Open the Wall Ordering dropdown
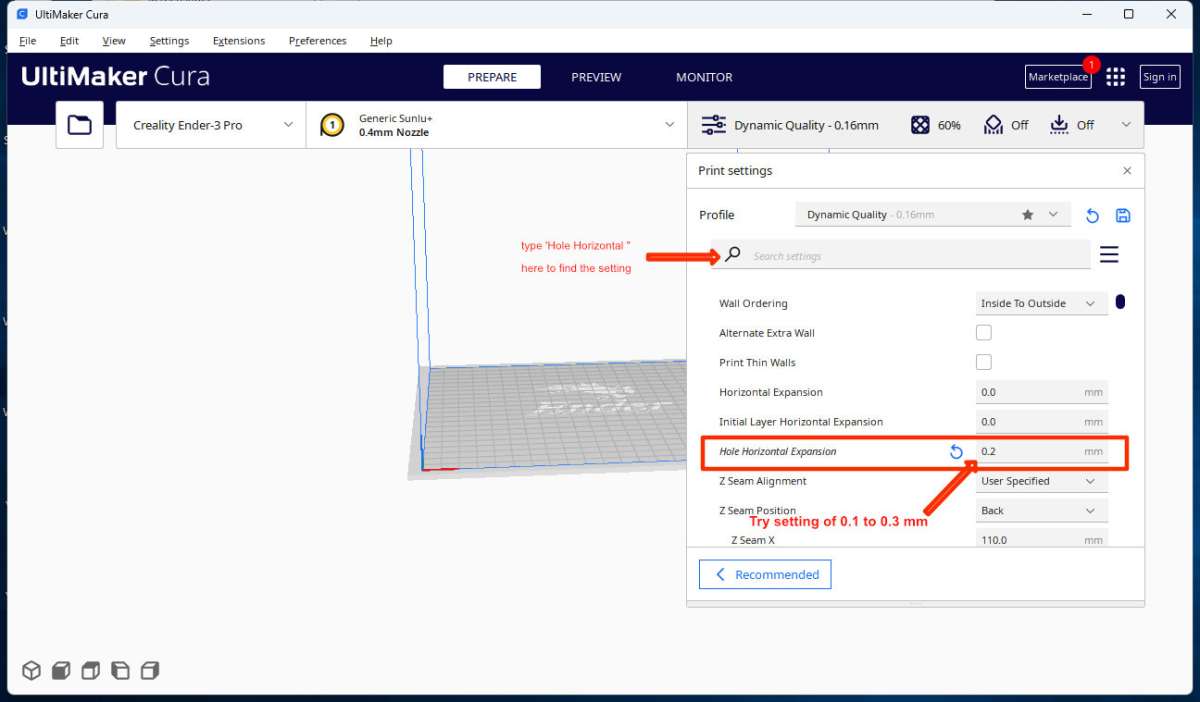This screenshot has height=702, width=1200. click(x=1042, y=303)
